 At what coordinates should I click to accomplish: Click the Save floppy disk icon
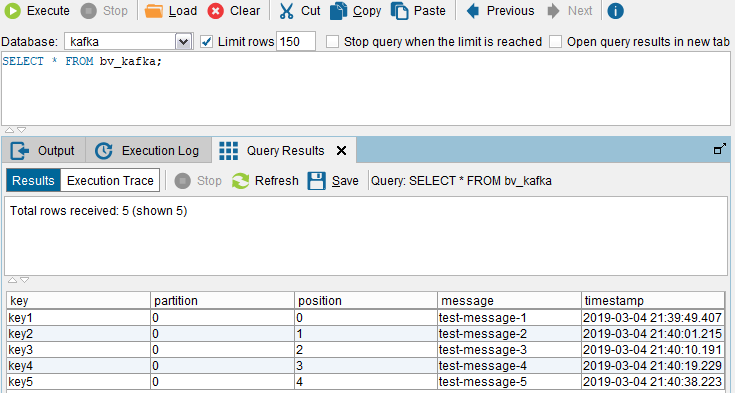coord(316,181)
